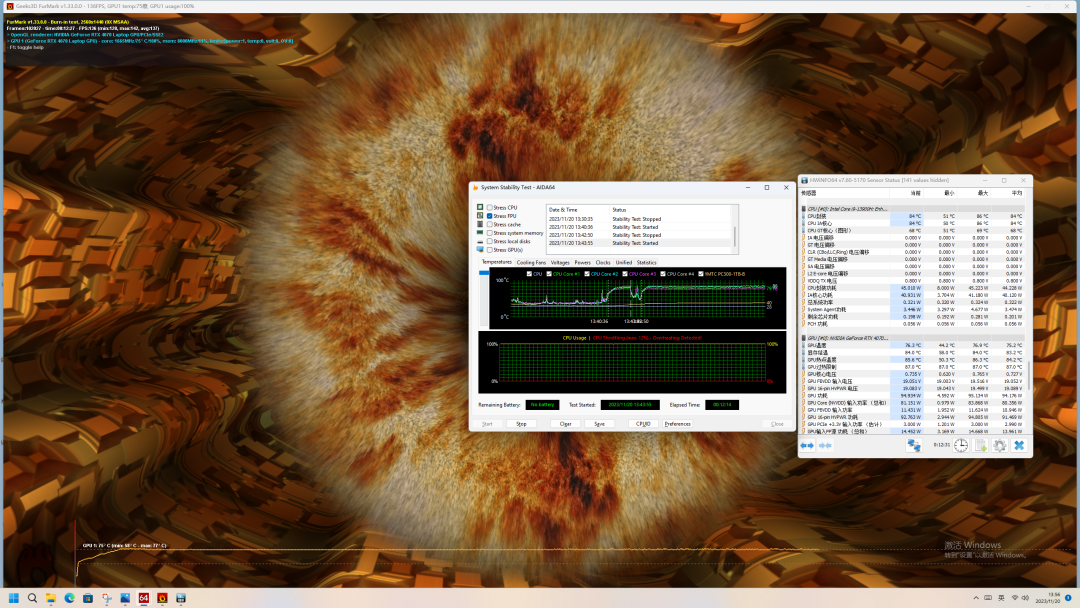Click HWiNFO log file with plus icon
The width and height of the screenshot is (1080, 608).
coord(980,445)
